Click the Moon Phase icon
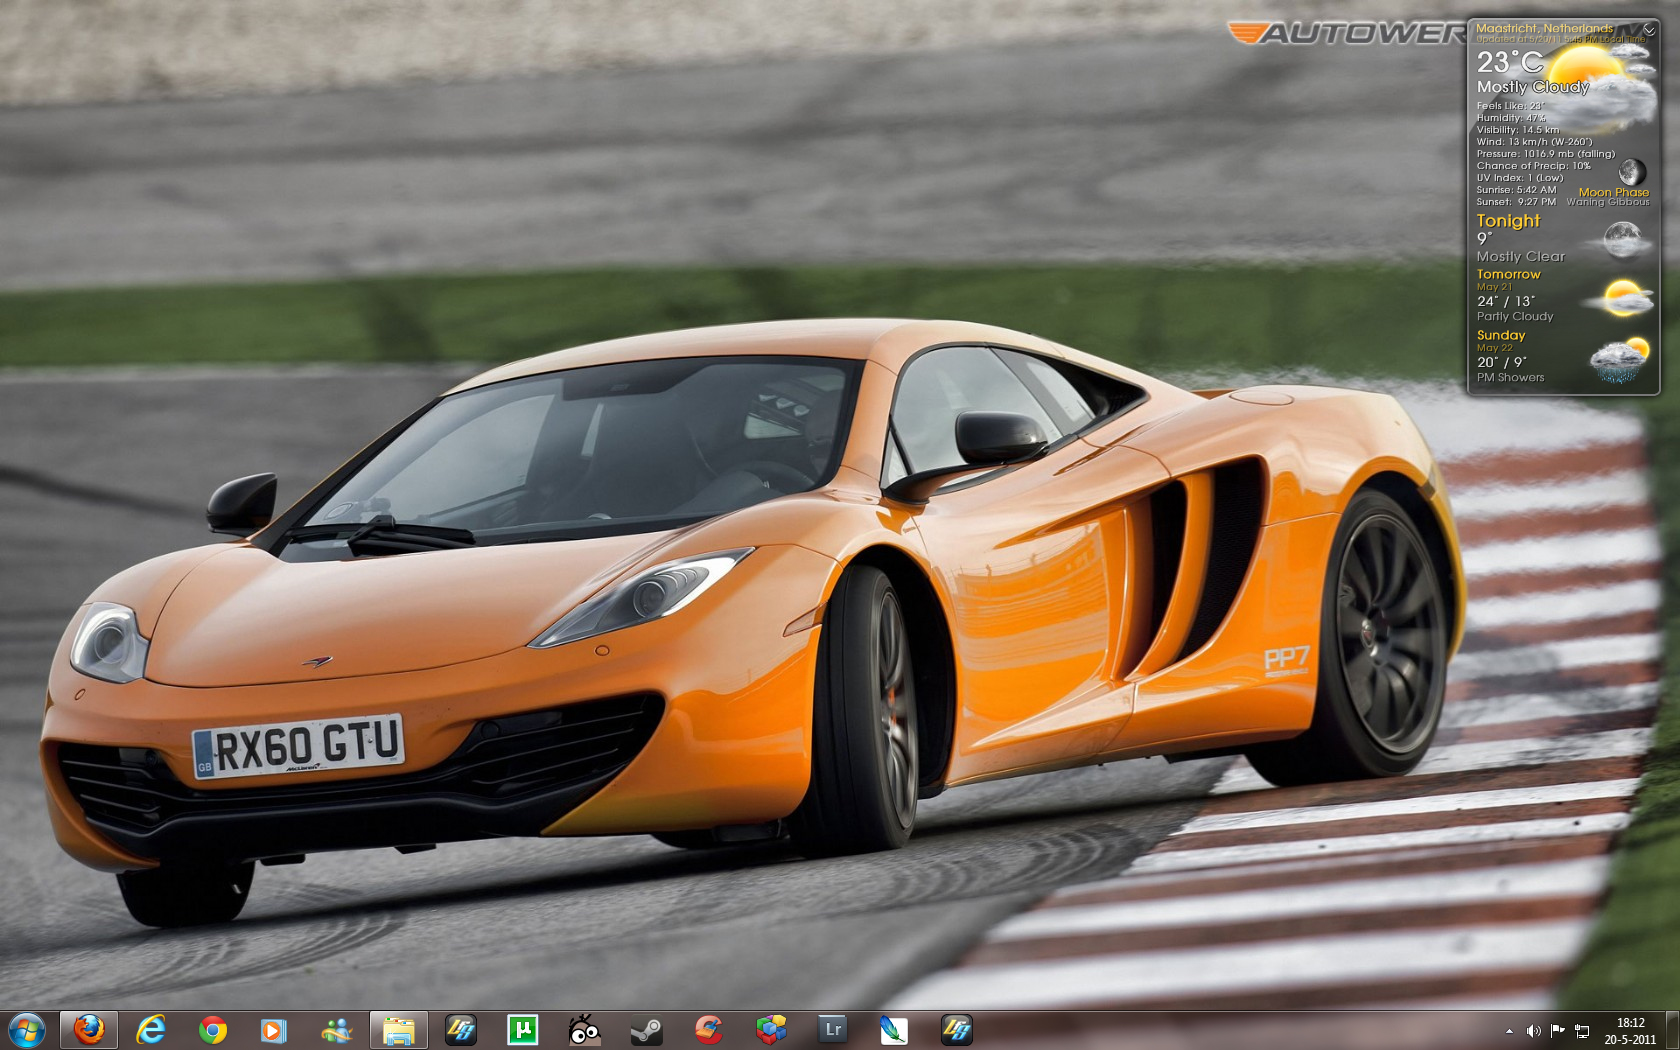This screenshot has width=1680, height=1050. click(x=1632, y=171)
